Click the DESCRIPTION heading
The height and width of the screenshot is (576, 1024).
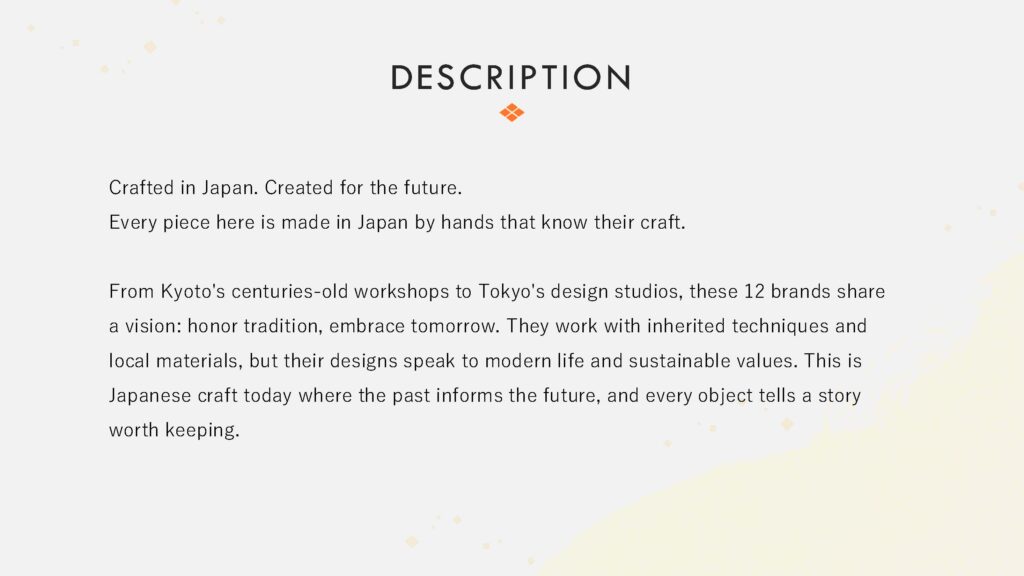coord(511,78)
